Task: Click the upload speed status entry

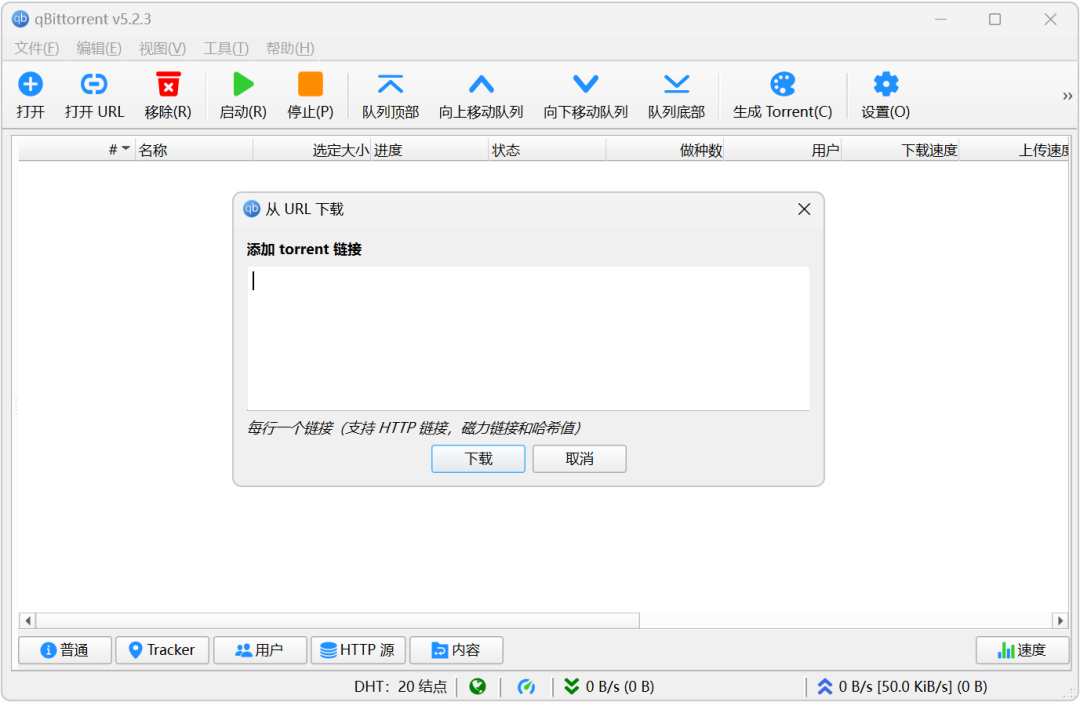Action: [x=902, y=686]
